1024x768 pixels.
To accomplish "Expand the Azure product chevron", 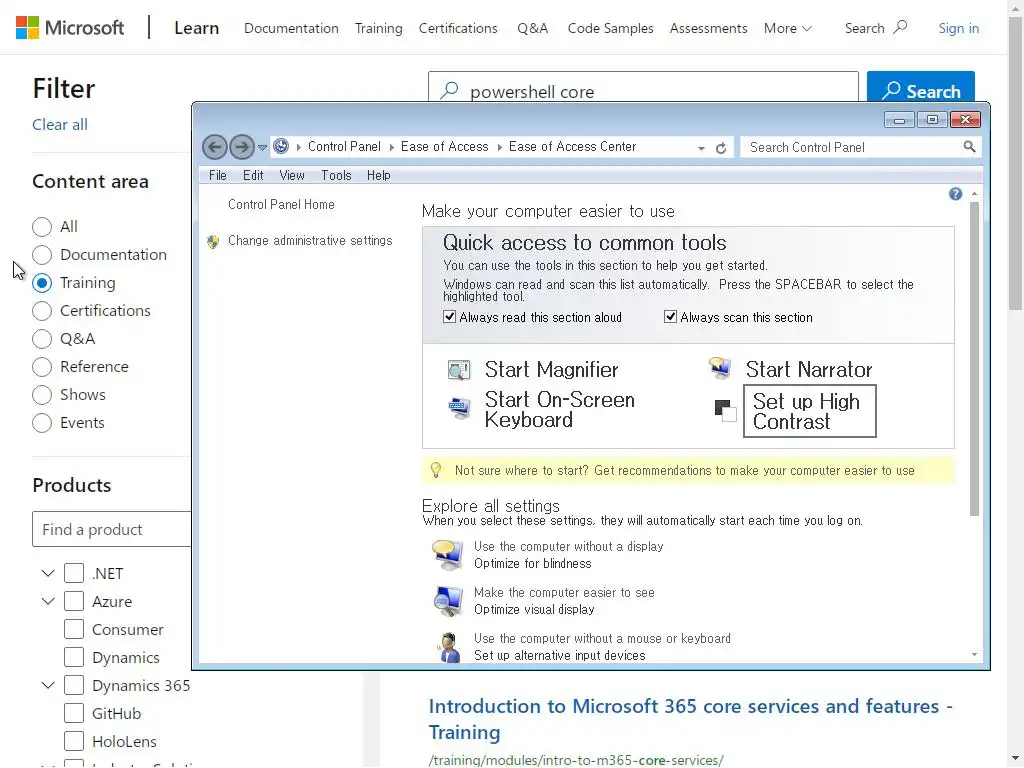I will pyautogui.click(x=48, y=601).
